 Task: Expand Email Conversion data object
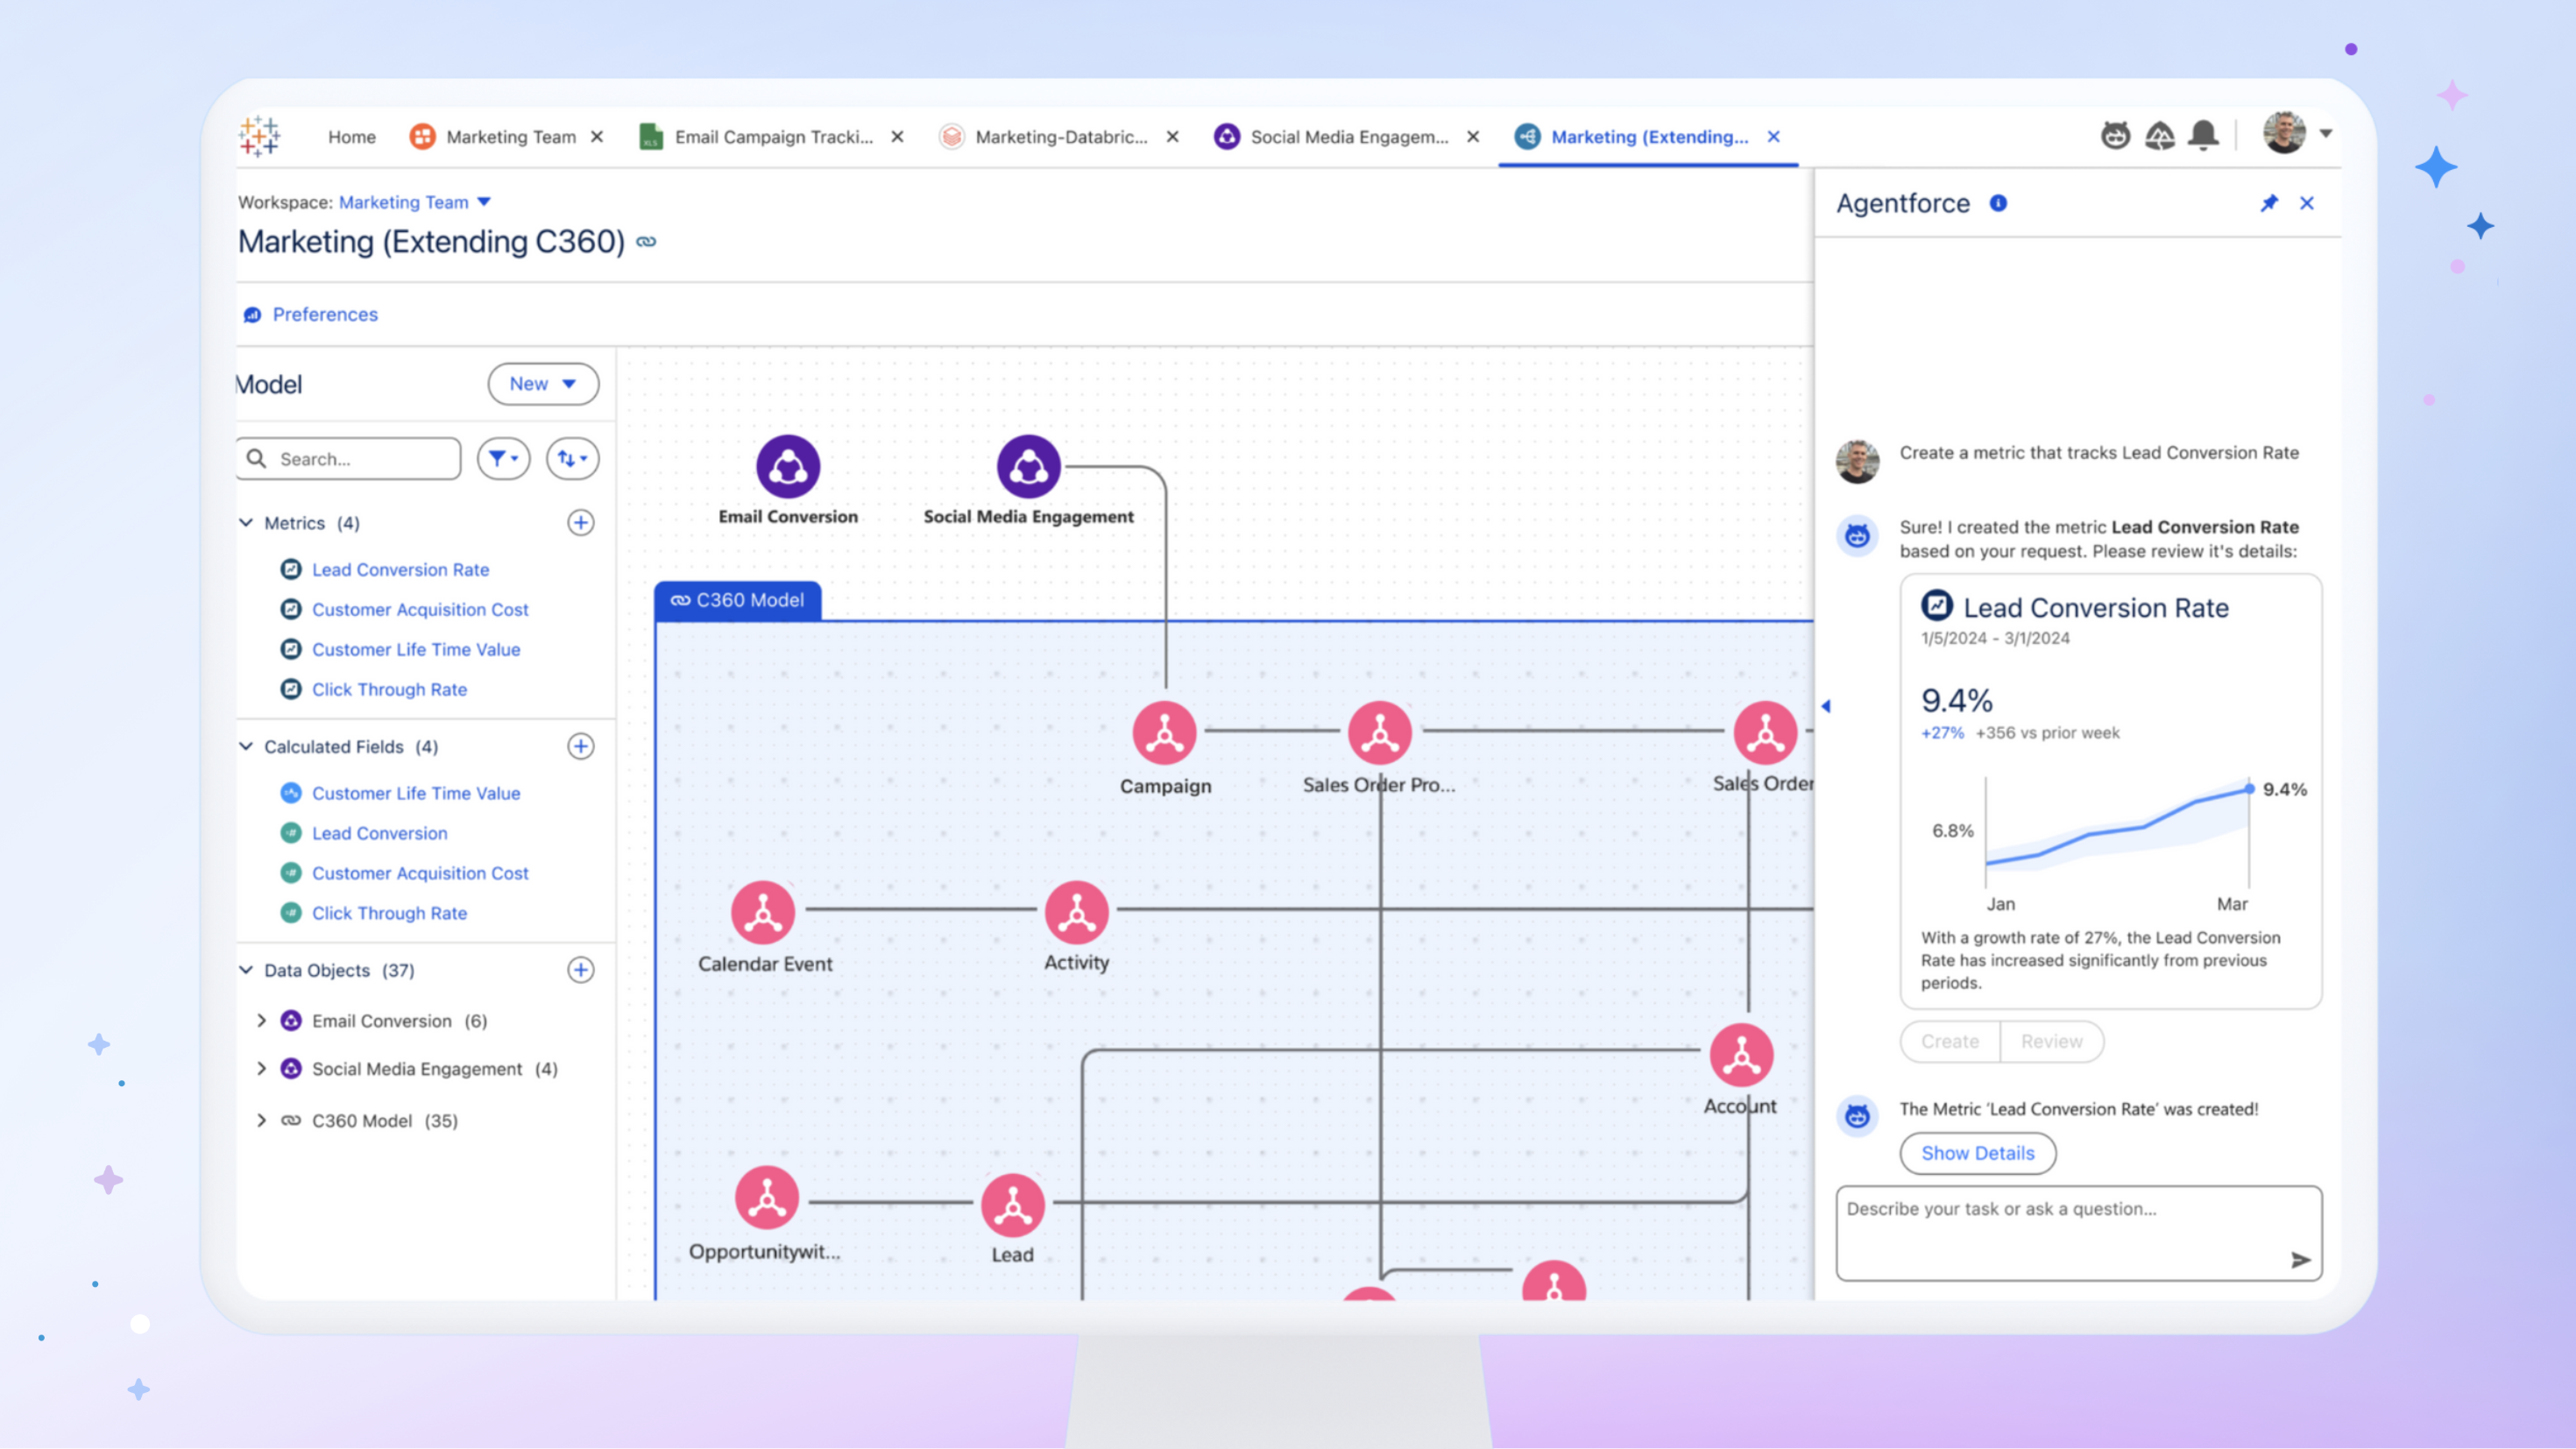click(x=262, y=1020)
